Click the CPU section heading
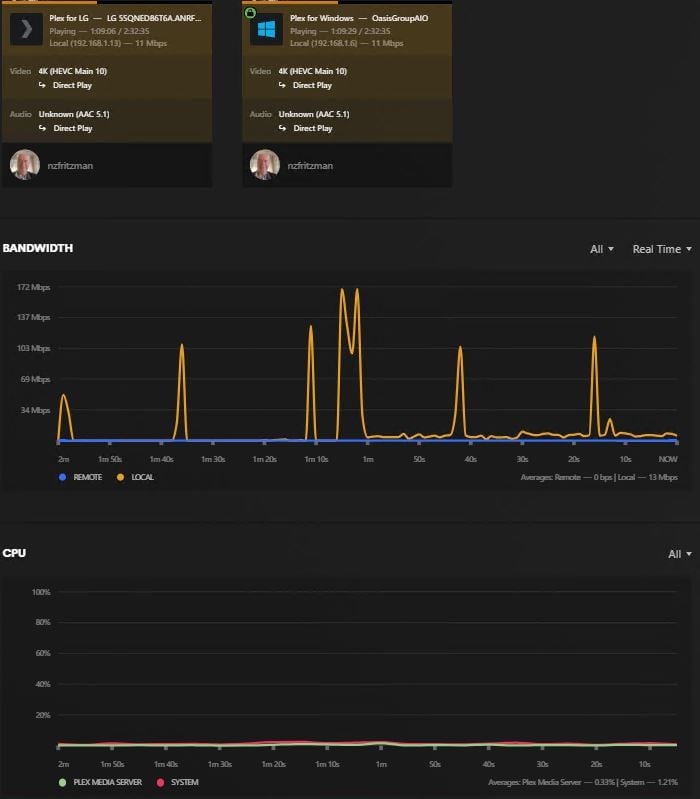The width and height of the screenshot is (700, 799). (14, 553)
